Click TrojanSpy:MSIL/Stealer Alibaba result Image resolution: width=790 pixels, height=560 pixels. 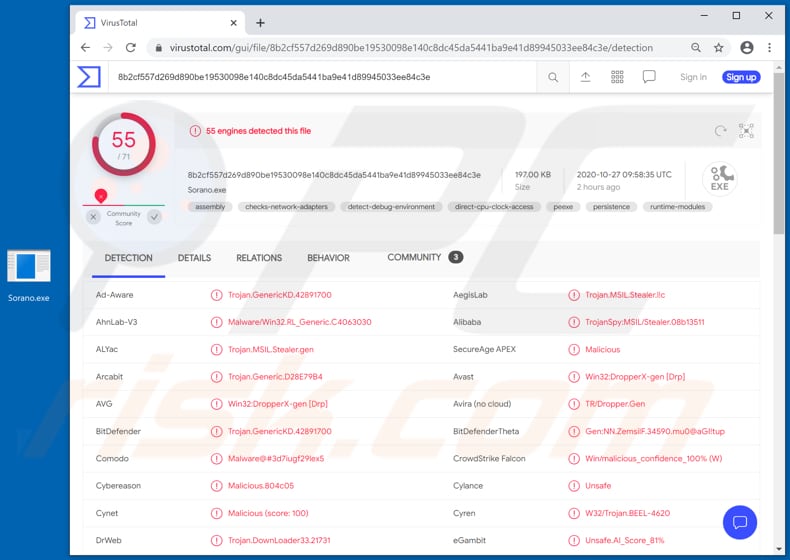tap(644, 322)
